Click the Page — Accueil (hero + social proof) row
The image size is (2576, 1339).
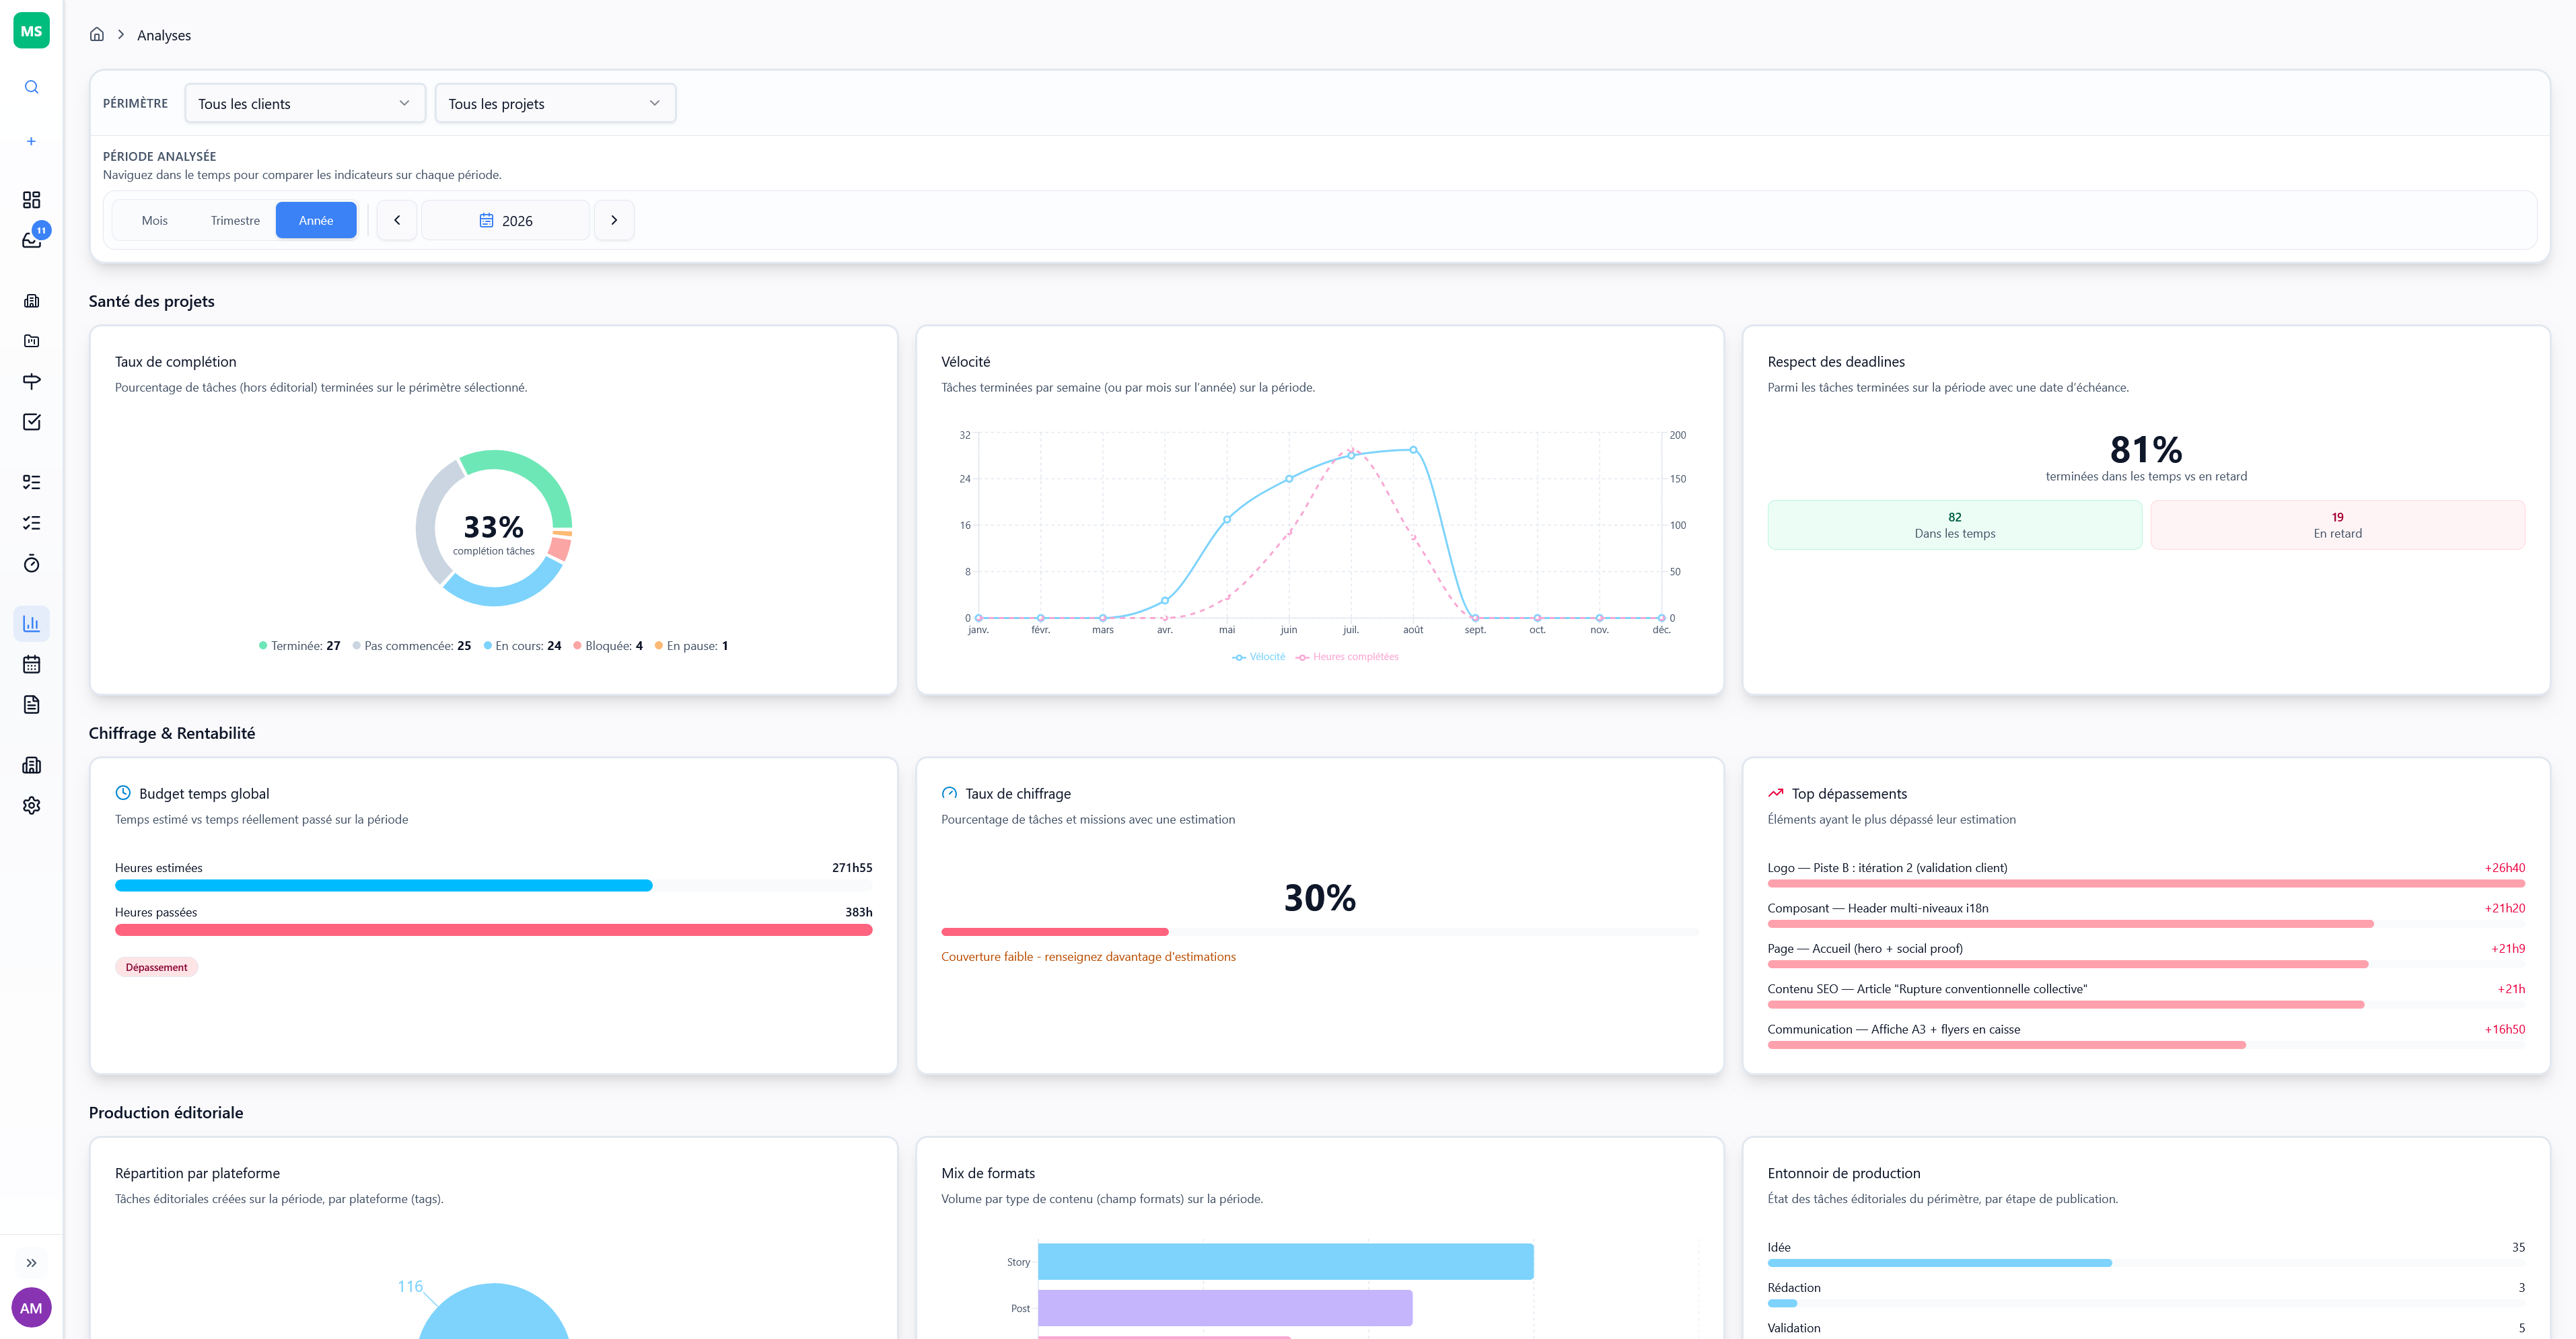(2145, 954)
